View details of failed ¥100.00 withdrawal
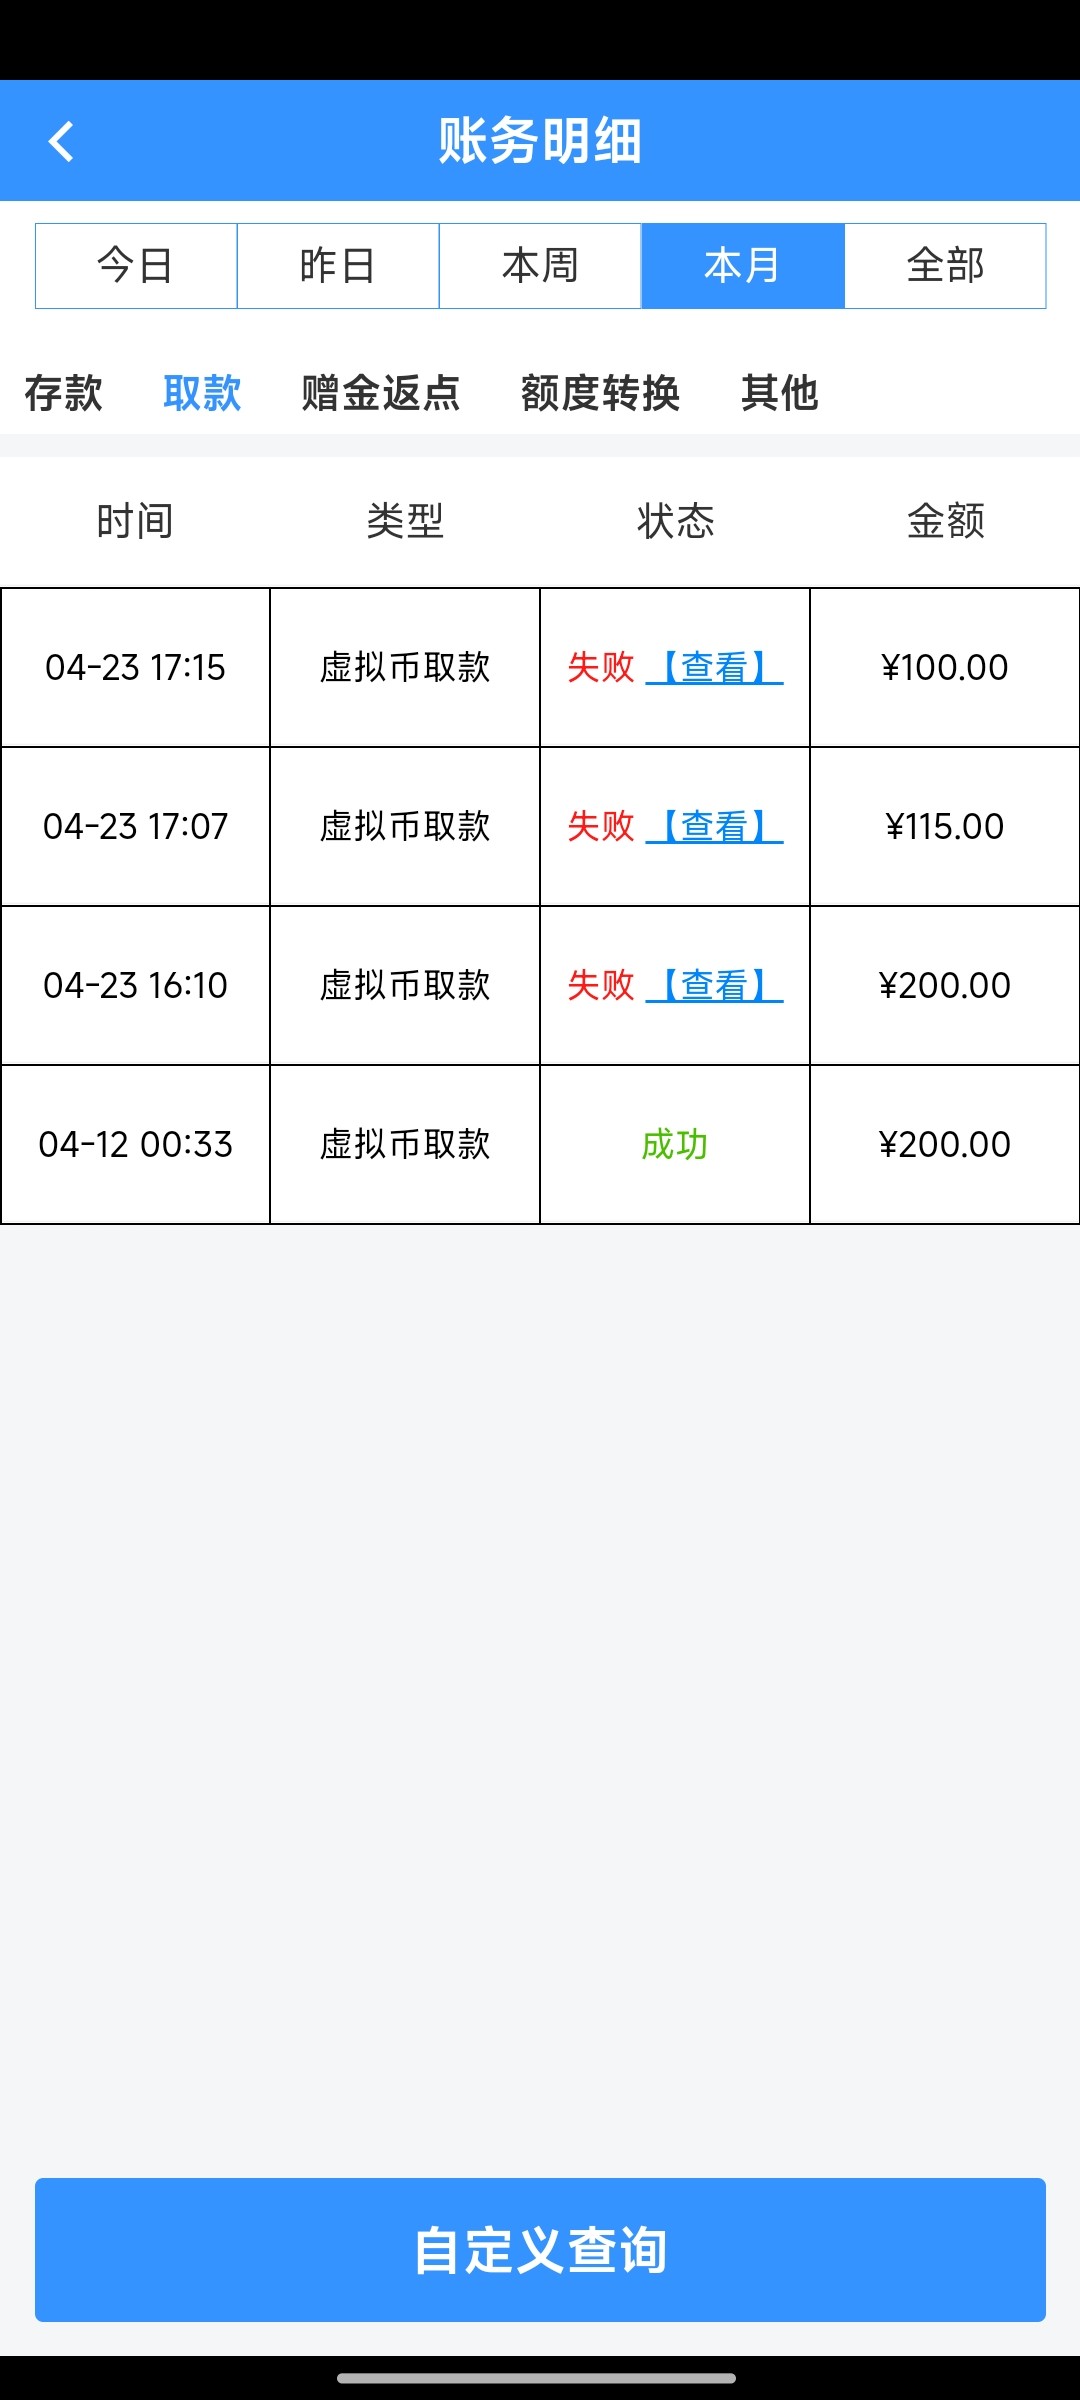Viewport: 1080px width, 2400px height. (714, 667)
